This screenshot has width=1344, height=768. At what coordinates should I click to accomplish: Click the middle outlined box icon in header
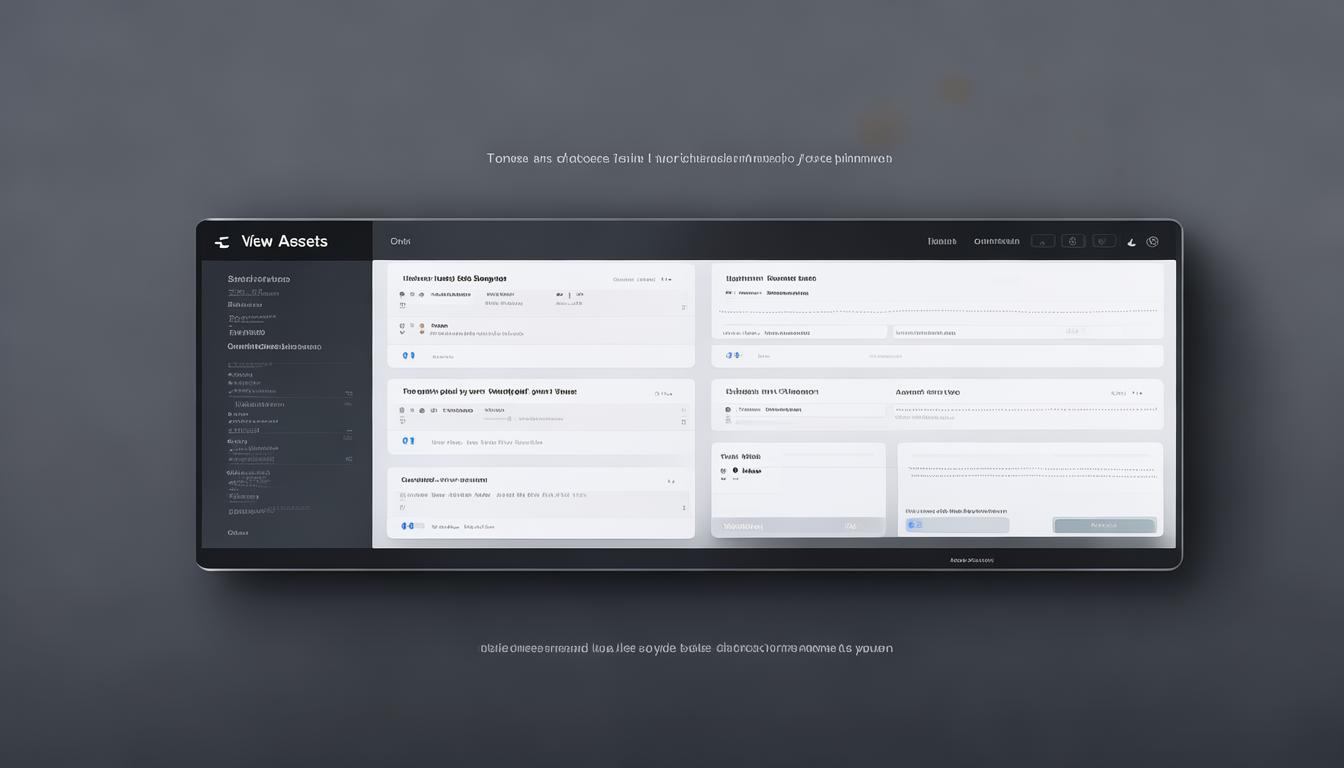pos(1073,241)
